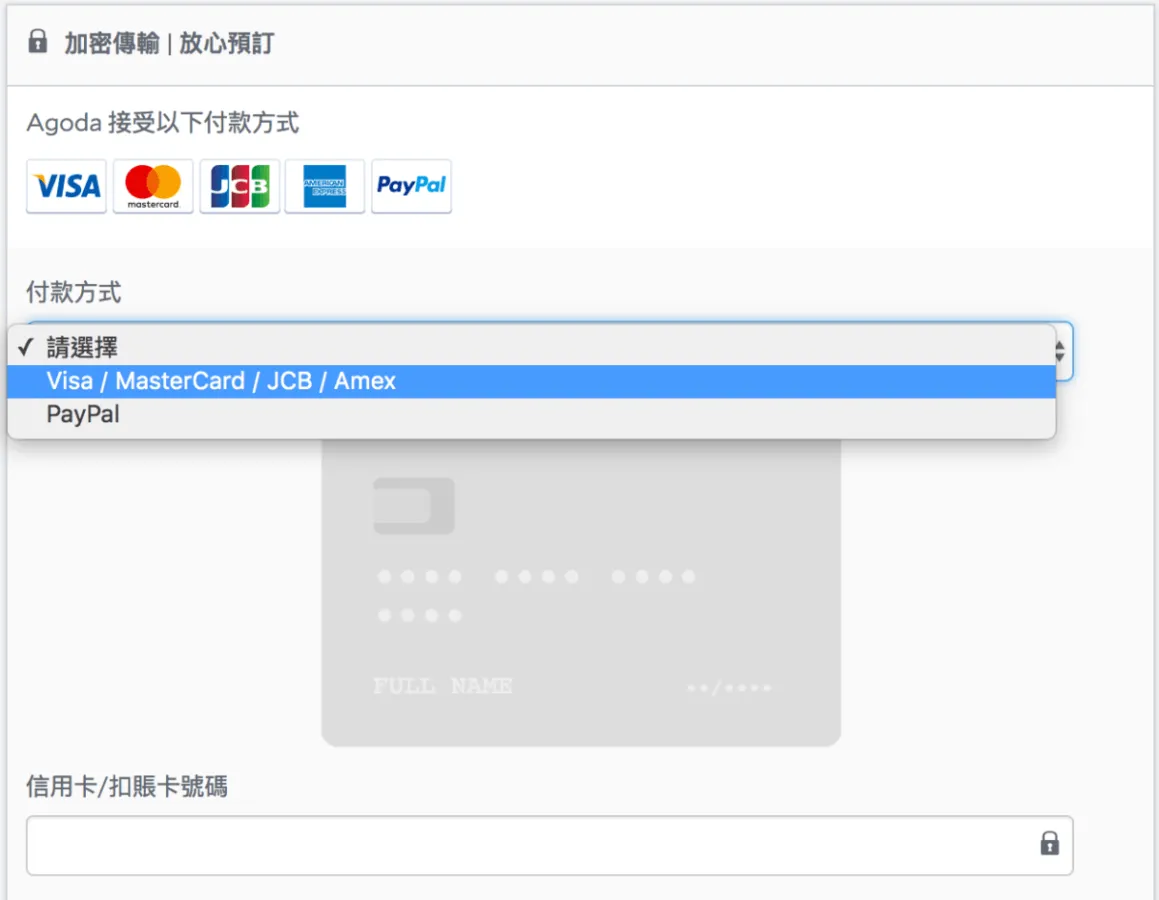The height and width of the screenshot is (900, 1159).
Task: Focus the 信用卡/扣賬卡號碼 input field
Action: (550, 846)
